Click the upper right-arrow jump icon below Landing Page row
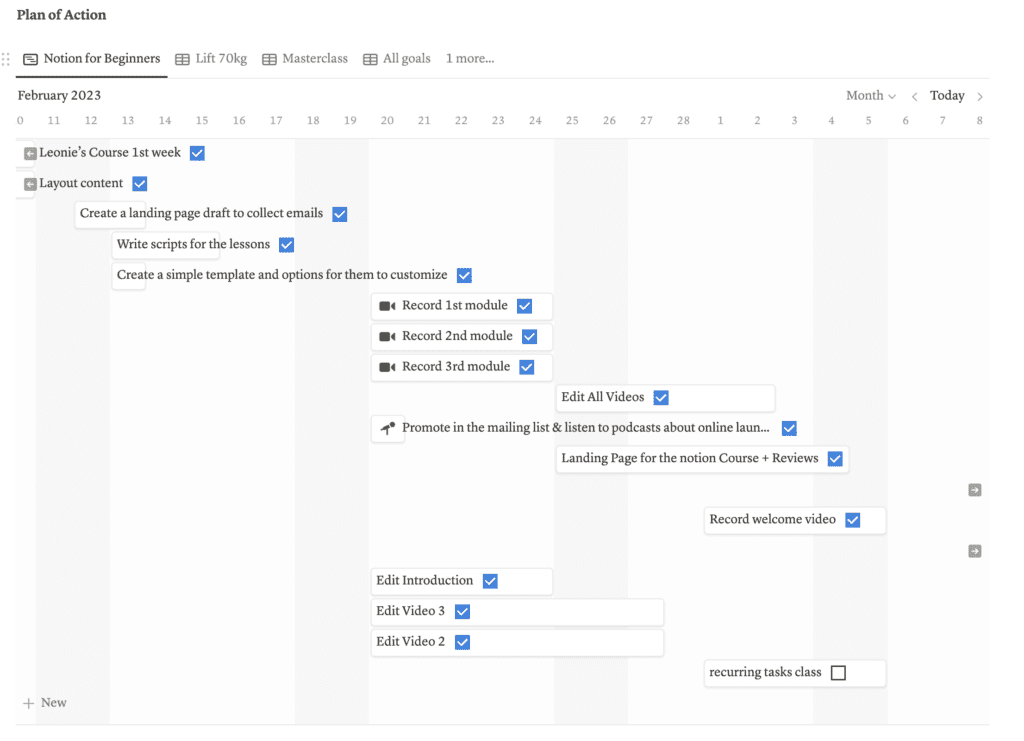The height and width of the screenshot is (741, 1024). [x=975, y=490]
